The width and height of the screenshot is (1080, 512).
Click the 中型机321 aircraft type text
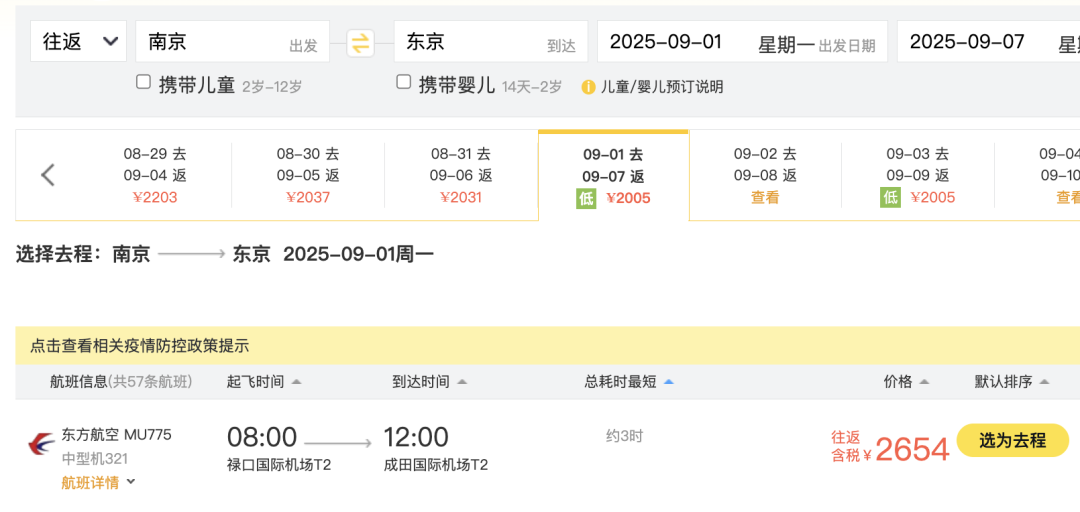click(95, 458)
